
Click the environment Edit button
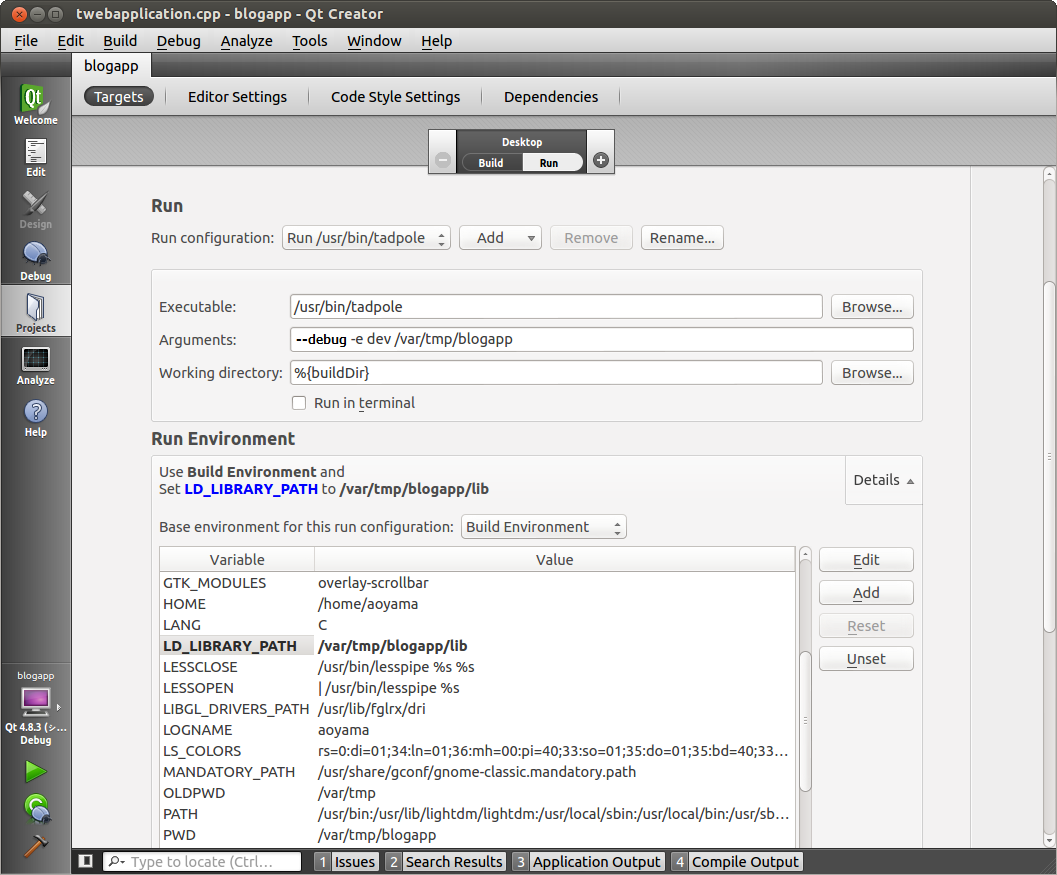click(866, 560)
